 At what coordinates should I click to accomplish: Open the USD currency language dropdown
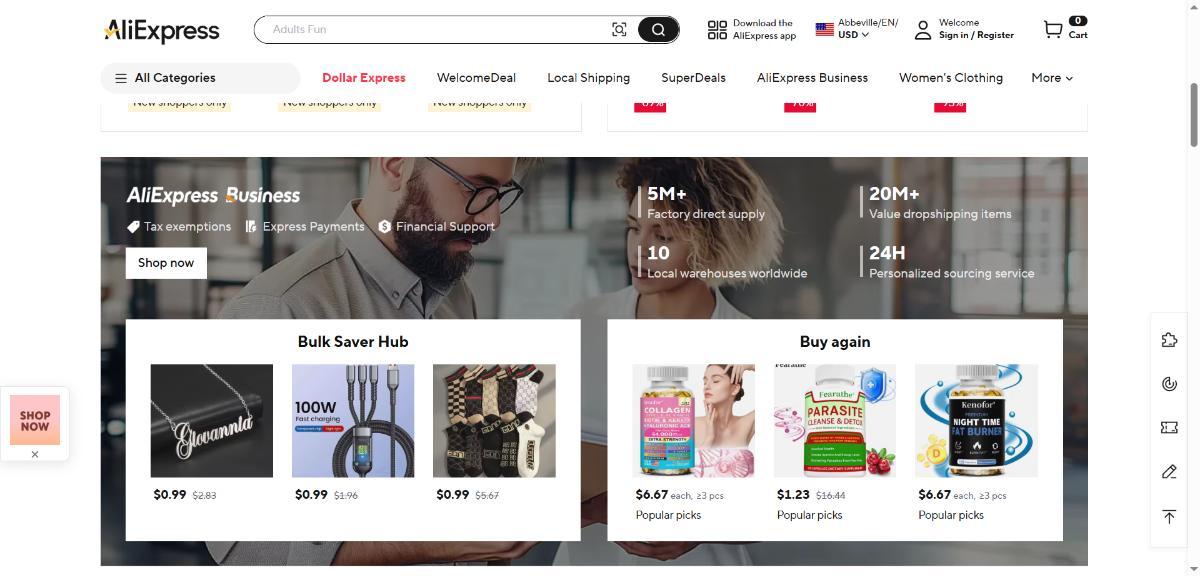point(857,29)
